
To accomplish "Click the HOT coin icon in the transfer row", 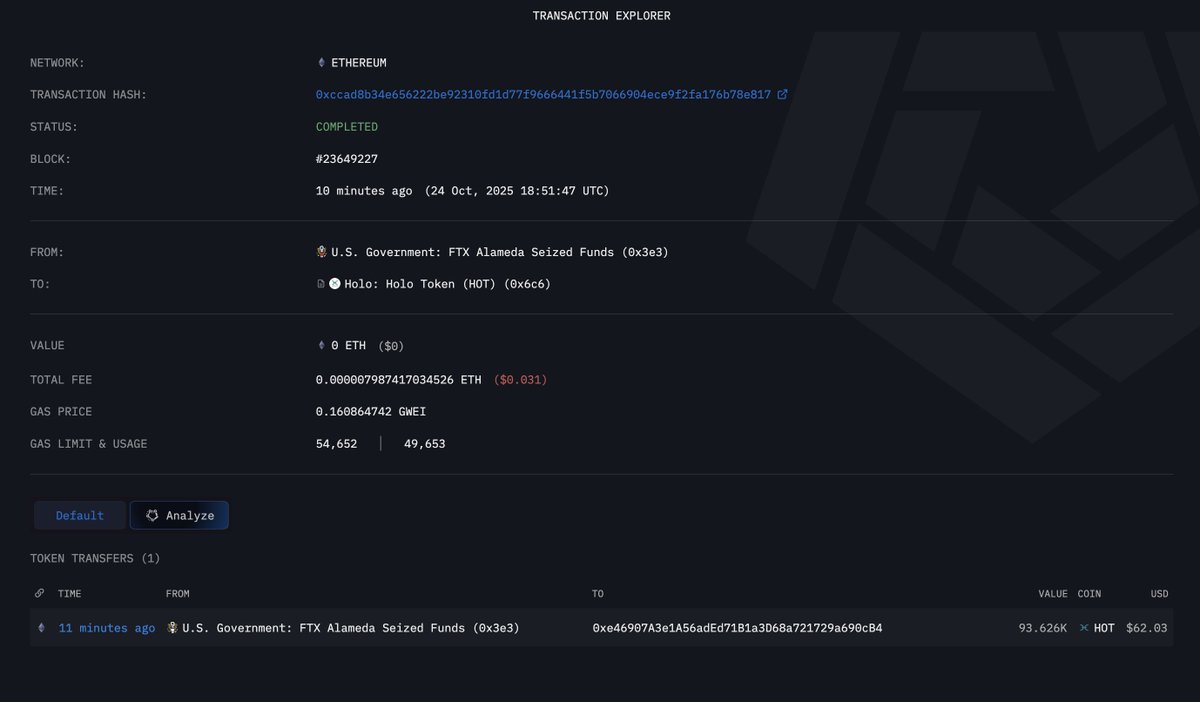I will pos(1084,628).
